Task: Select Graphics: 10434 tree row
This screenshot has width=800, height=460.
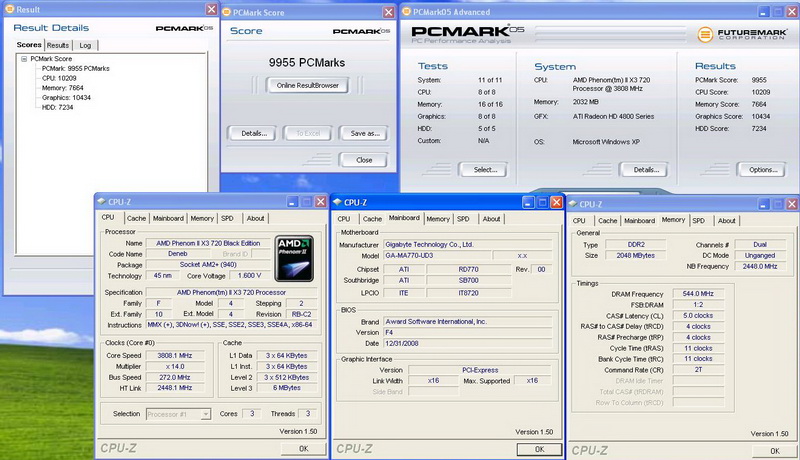Action: pos(66,97)
